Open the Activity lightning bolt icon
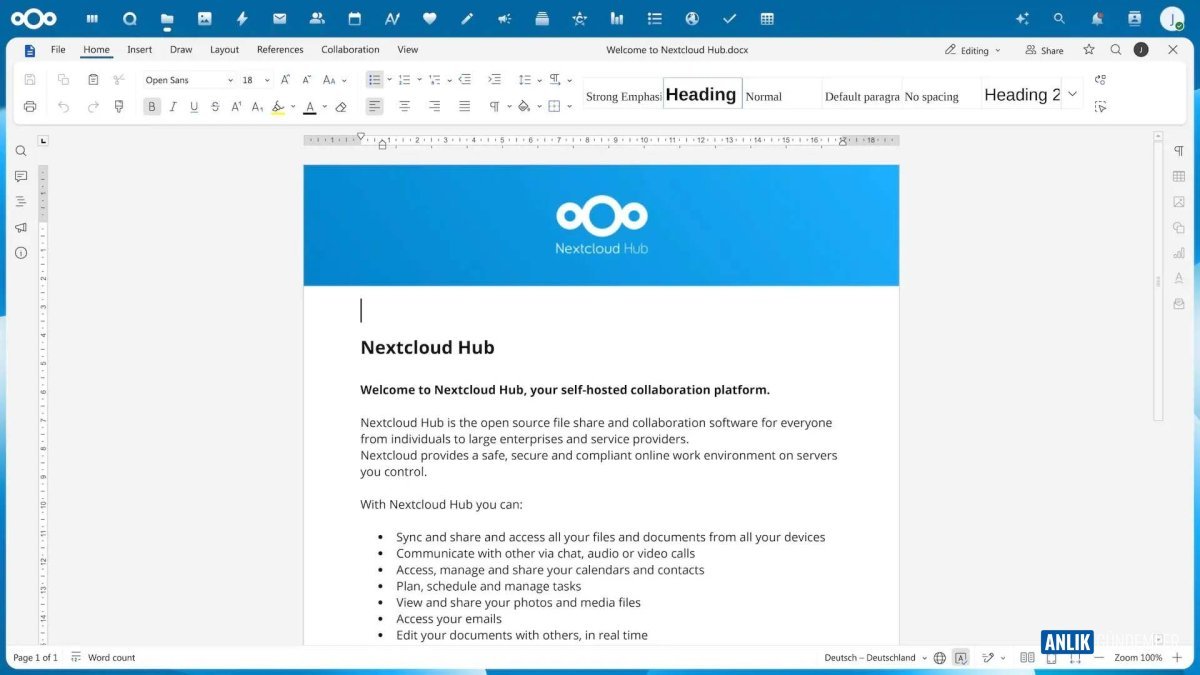This screenshot has width=1200, height=675. coord(242,18)
